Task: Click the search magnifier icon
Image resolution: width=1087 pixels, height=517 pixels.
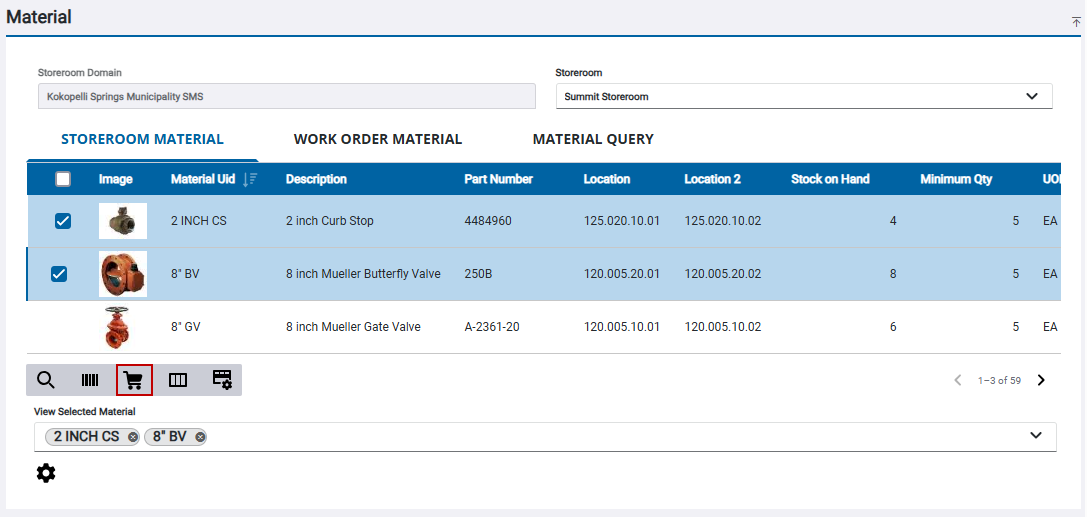Action: 46,380
